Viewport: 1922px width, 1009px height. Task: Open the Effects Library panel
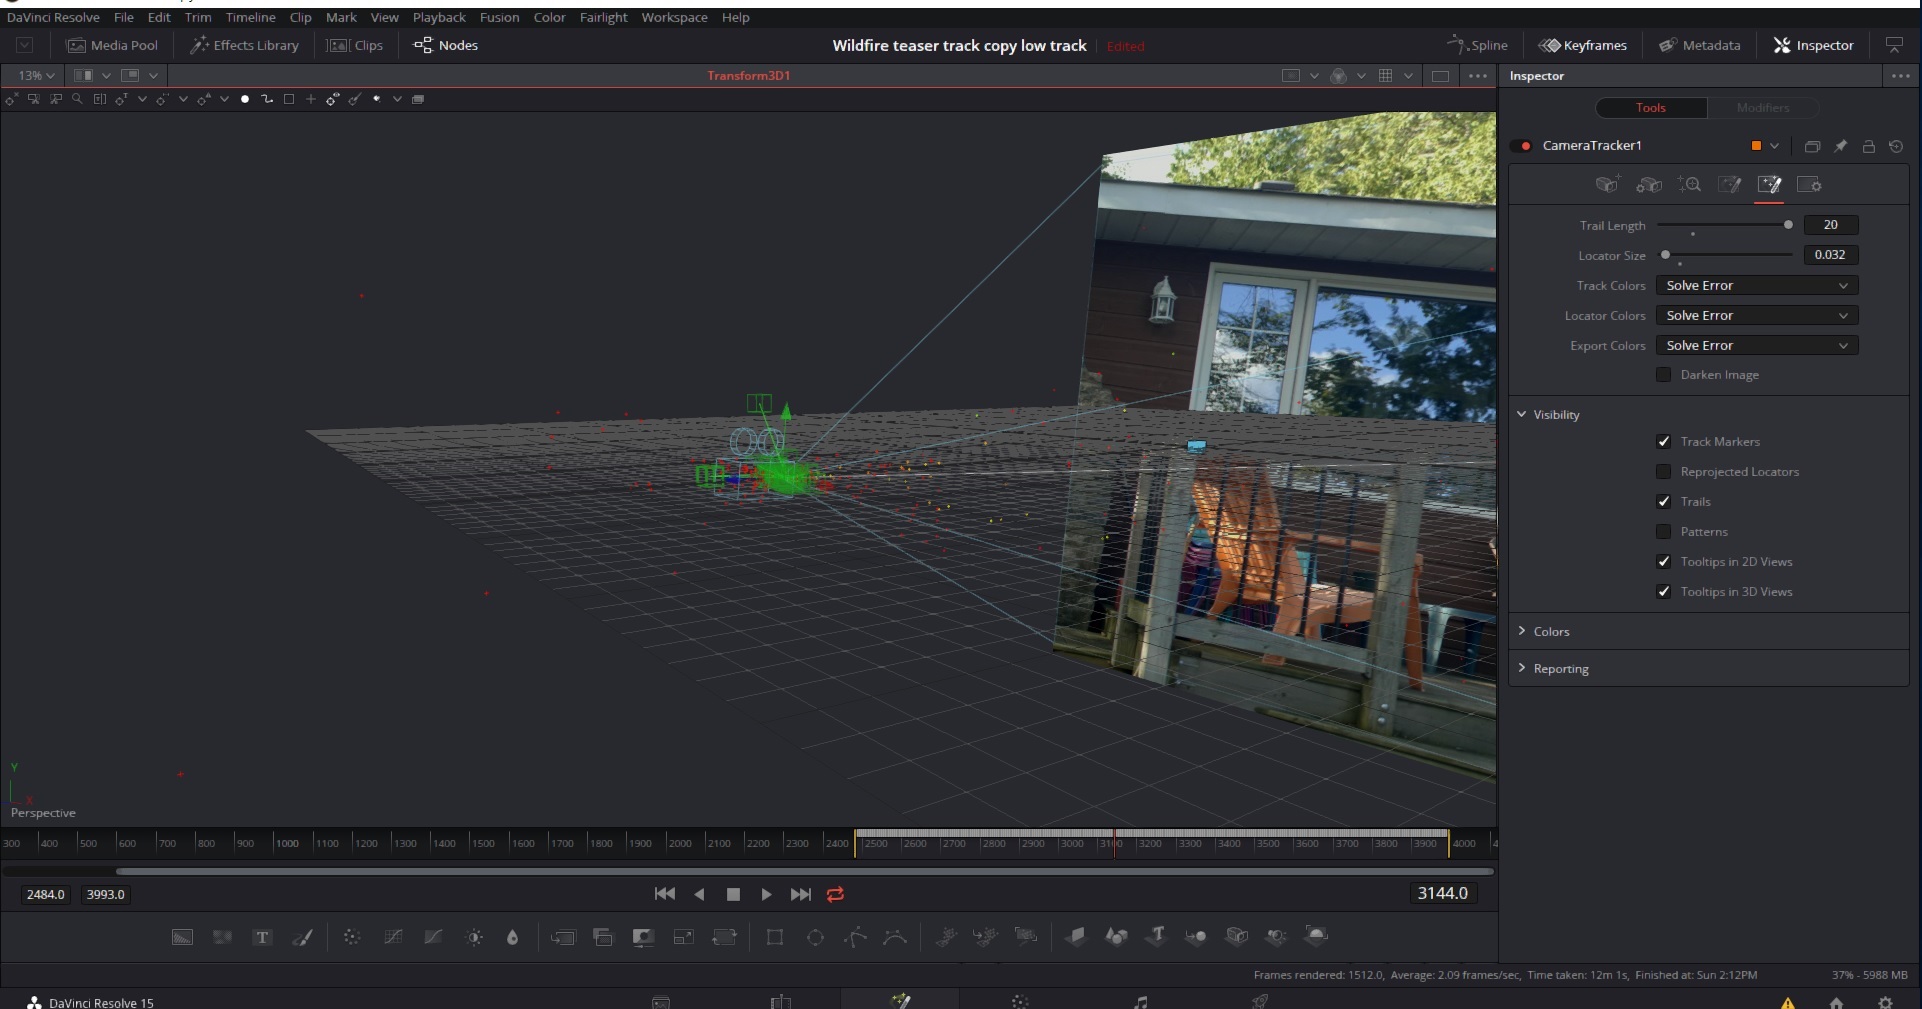coord(245,45)
